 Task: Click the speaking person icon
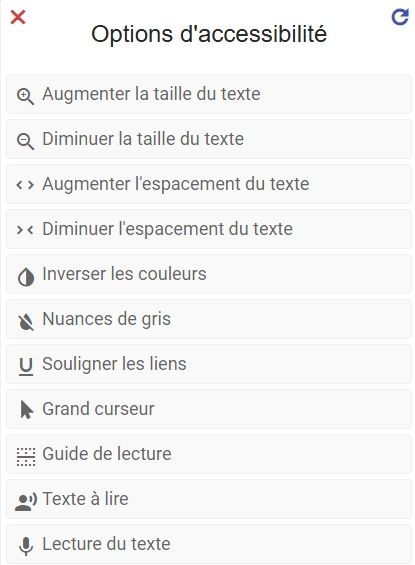coord(26,502)
